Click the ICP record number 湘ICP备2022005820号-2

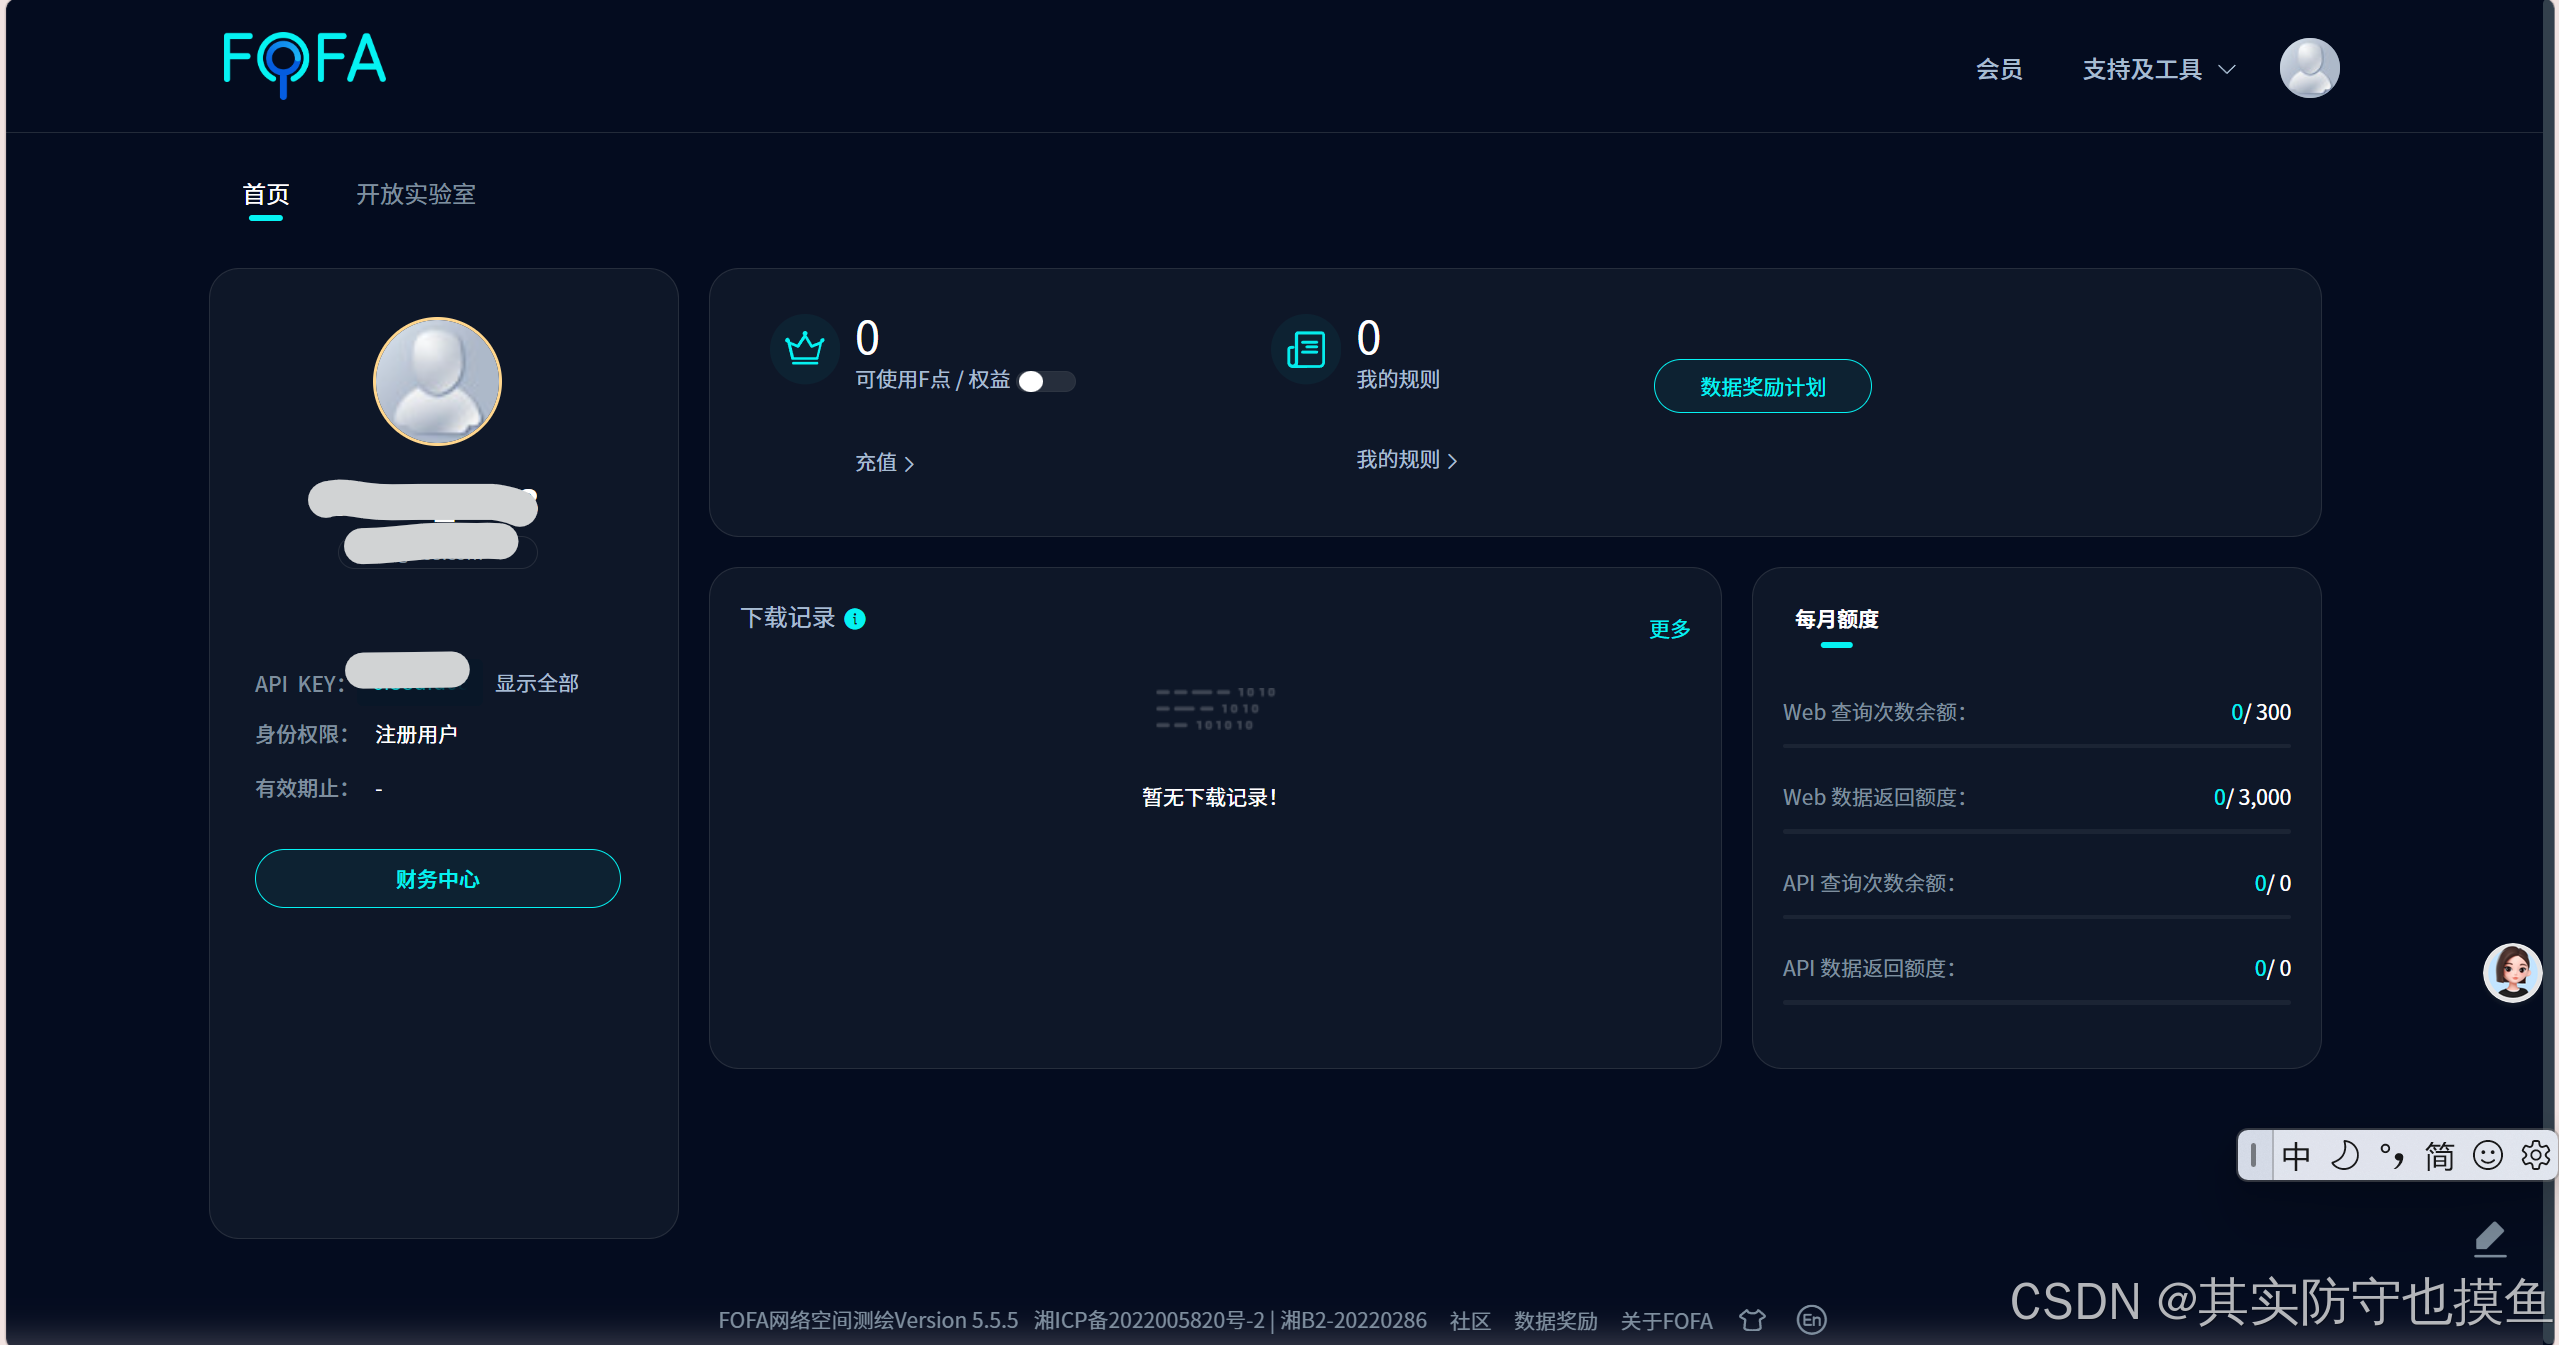click(1149, 1321)
